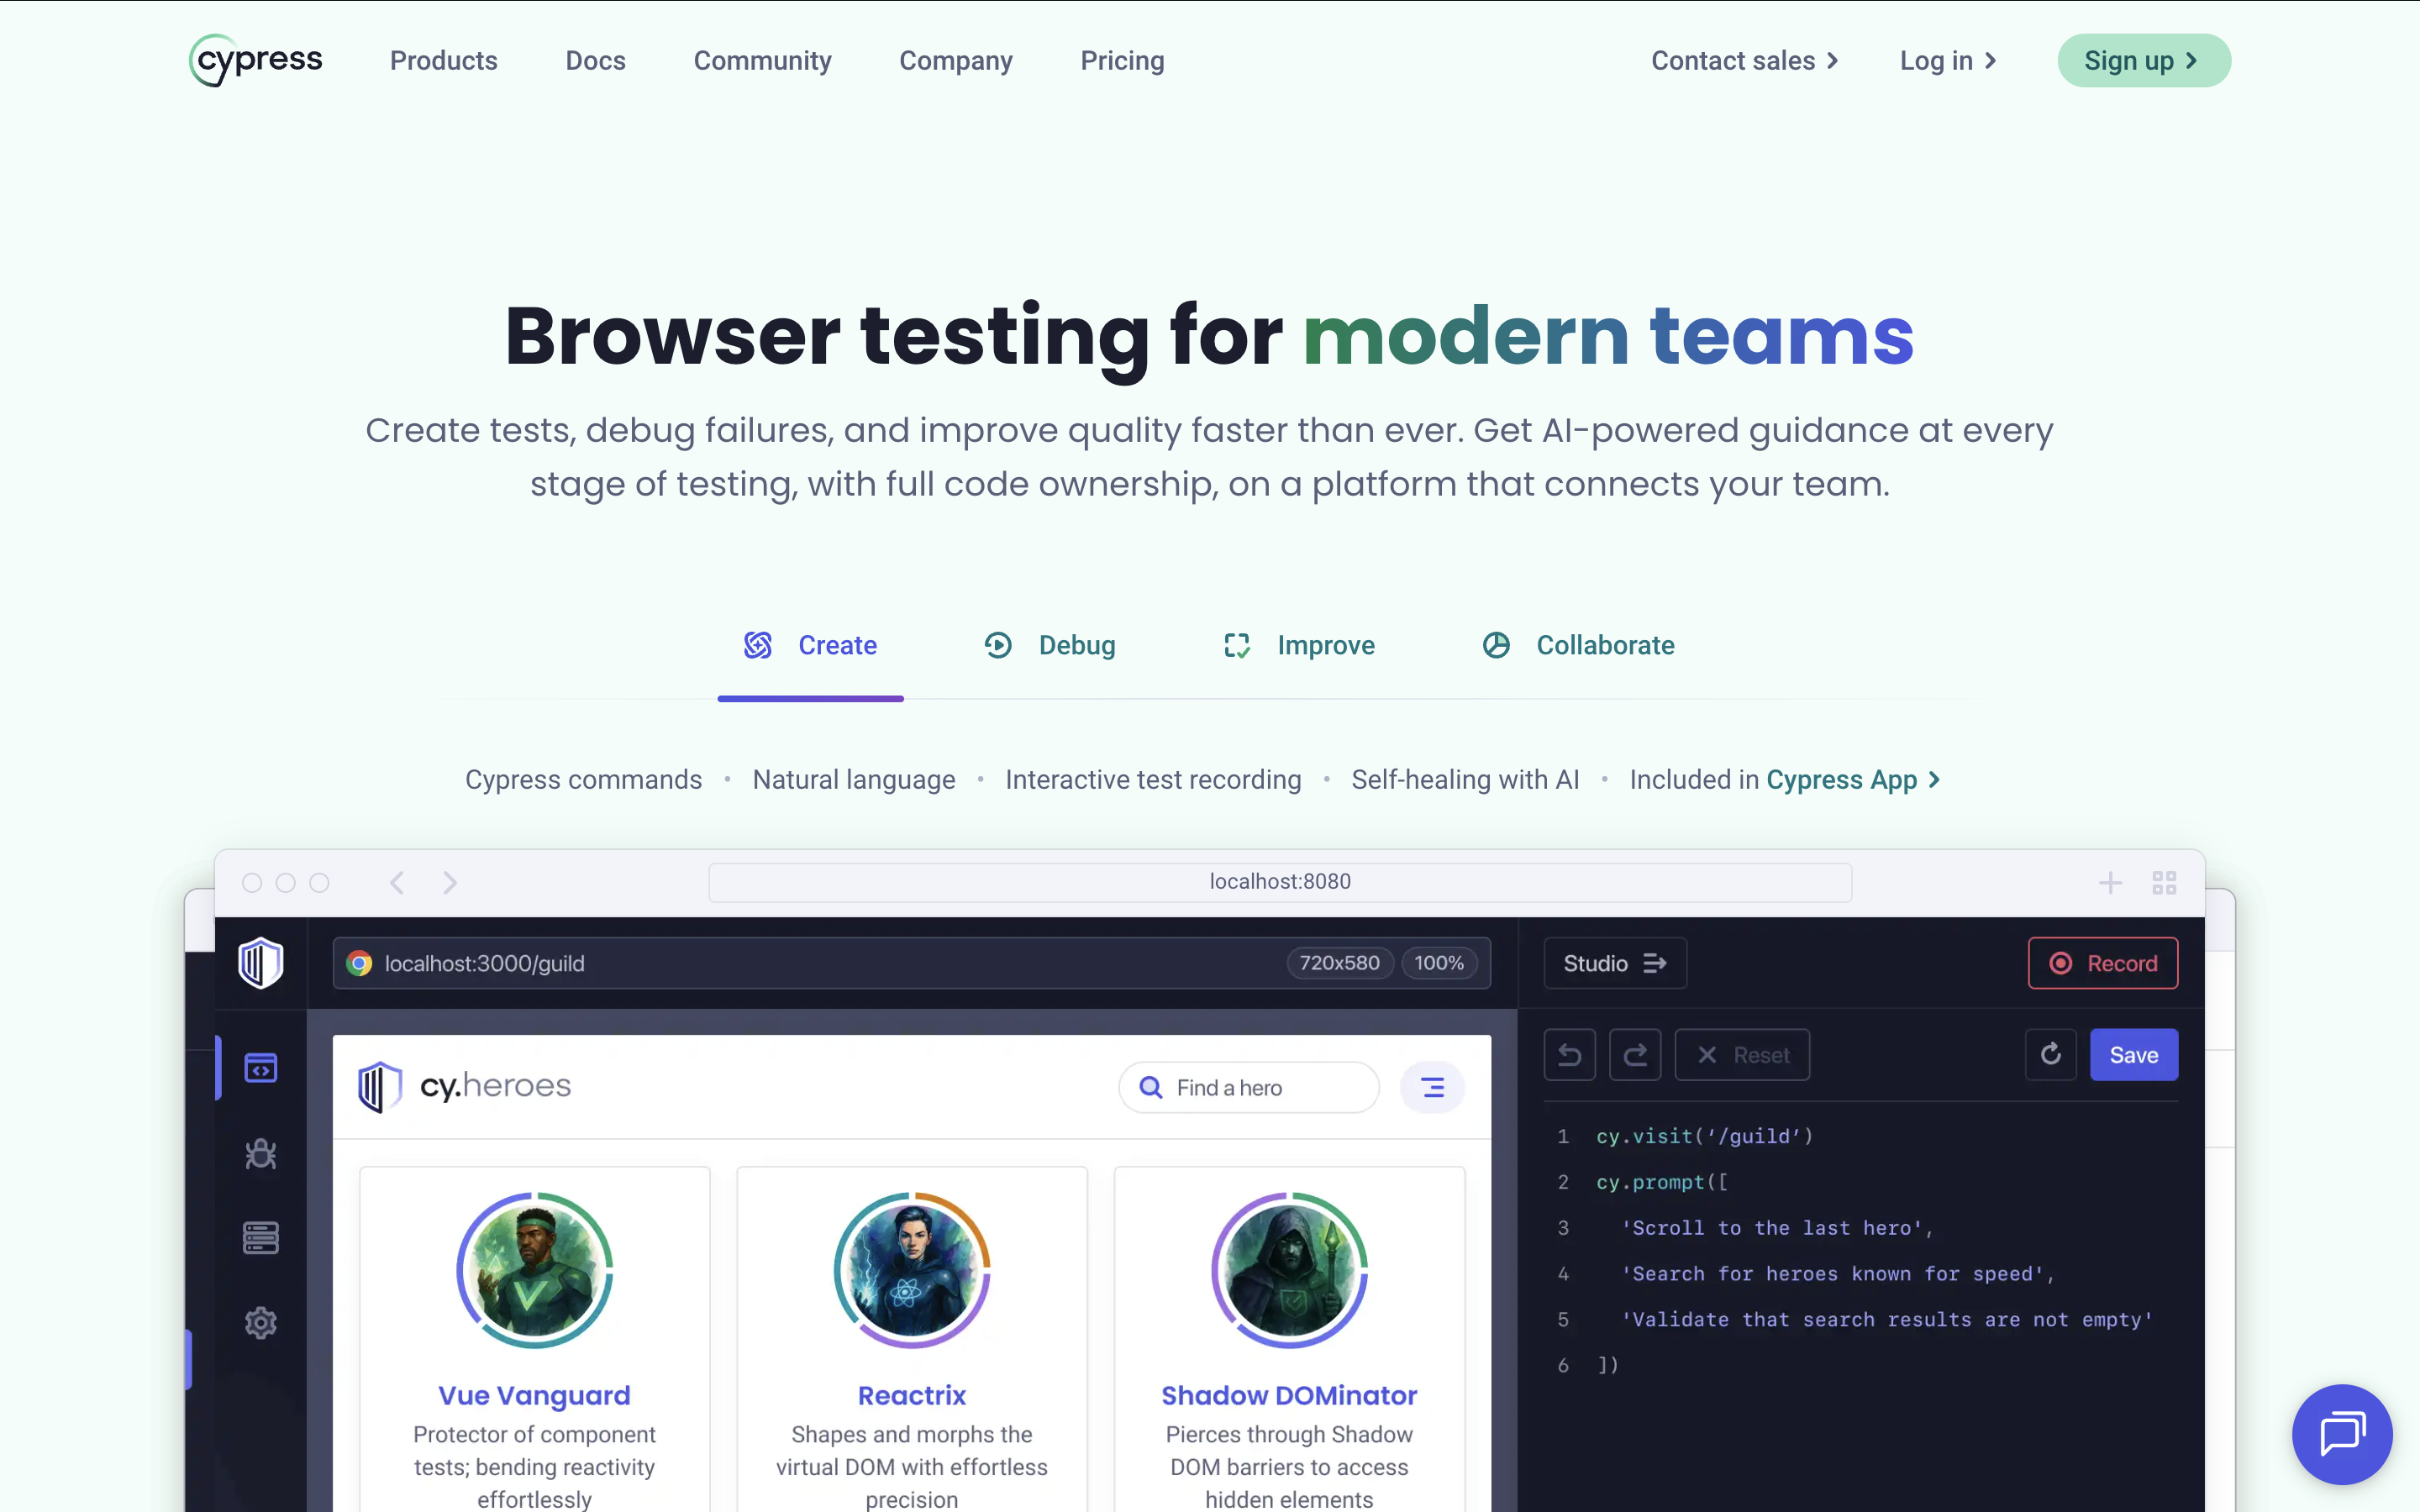This screenshot has width=2420, height=1512.
Task: Open the Pricing page
Action: pyautogui.click(x=1122, y=60)
